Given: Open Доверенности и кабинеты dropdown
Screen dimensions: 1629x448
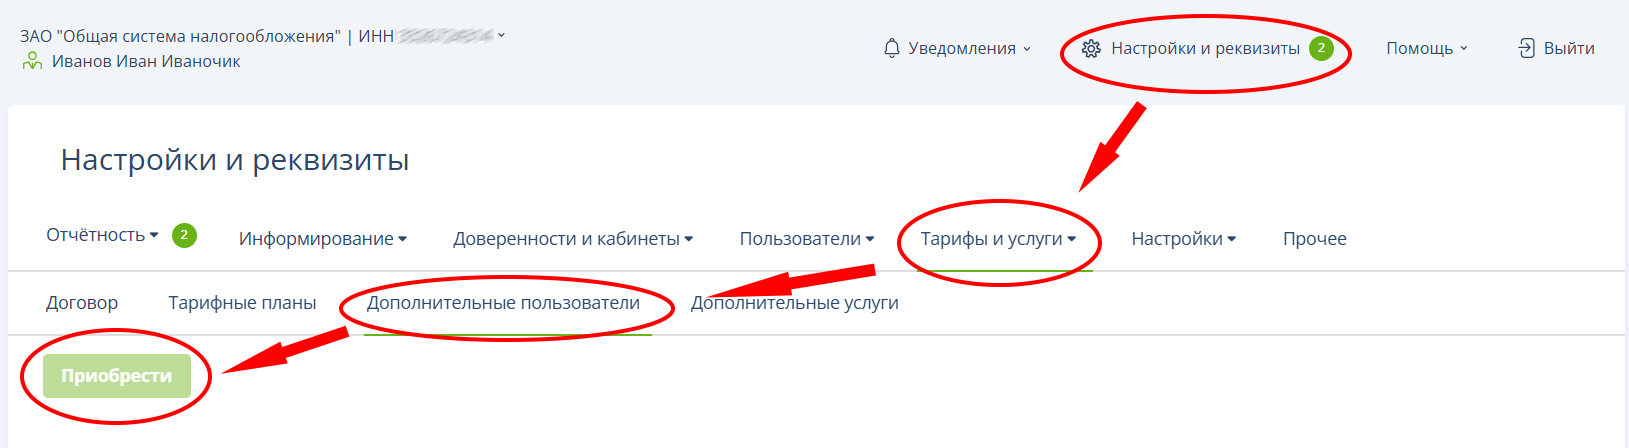Looking at the screenshot, I should pyautogui.click(x=572, y=239).
